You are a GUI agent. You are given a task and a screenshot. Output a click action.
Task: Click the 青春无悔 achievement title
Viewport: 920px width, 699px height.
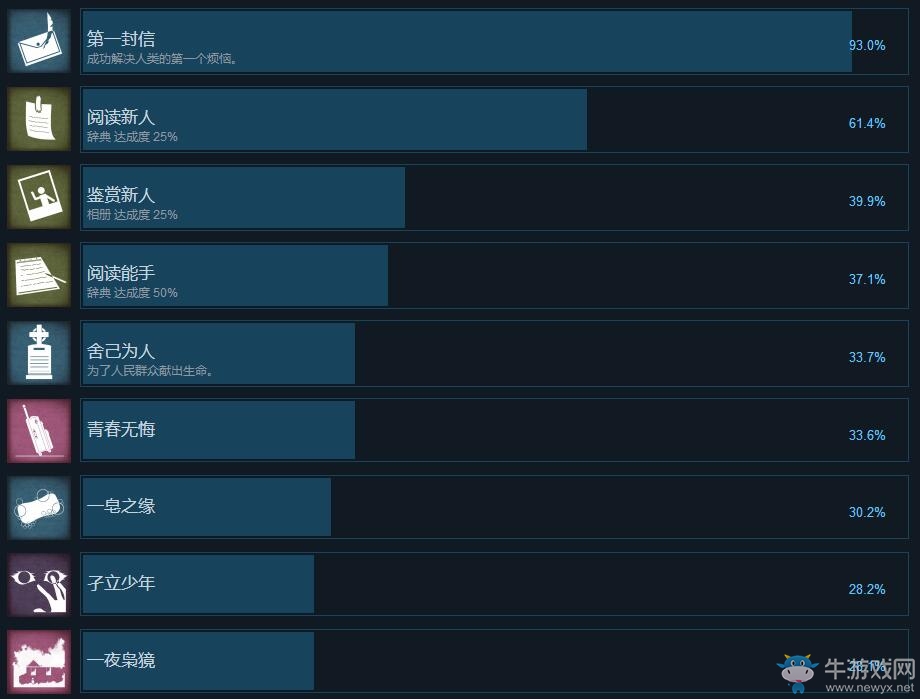(x=121, y=429)
